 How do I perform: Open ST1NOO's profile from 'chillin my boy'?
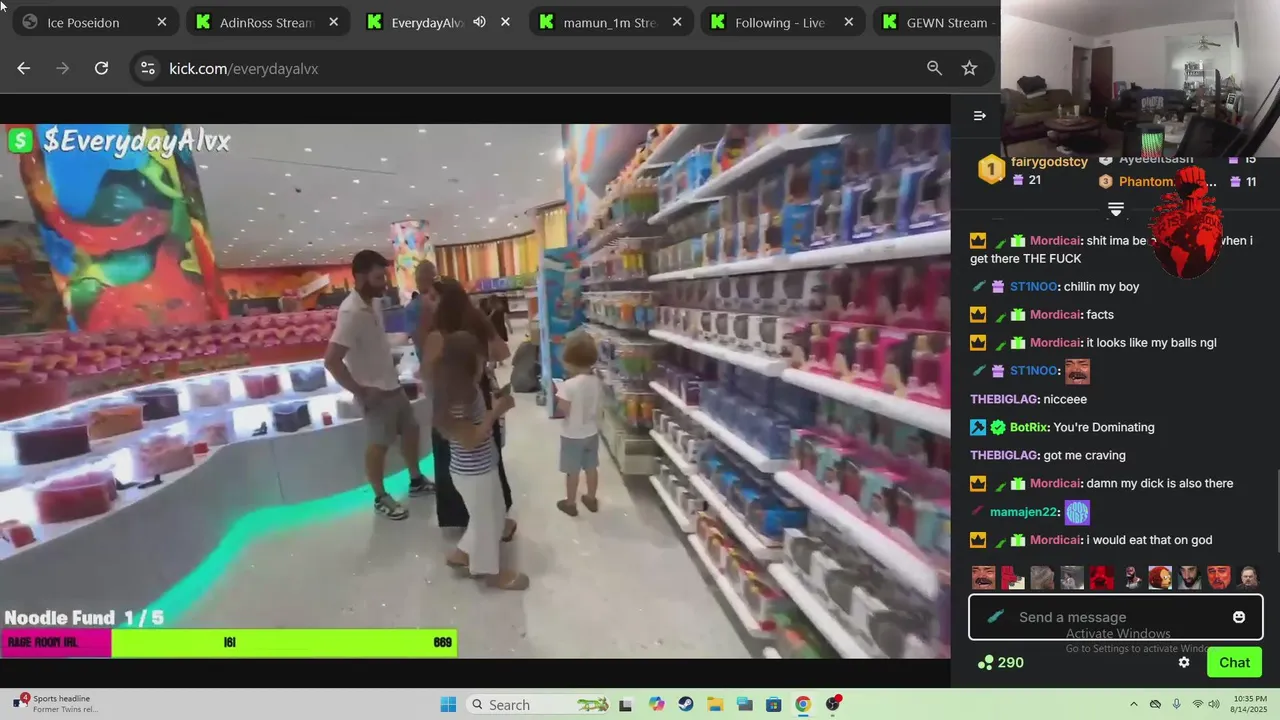coord(1034,287)
